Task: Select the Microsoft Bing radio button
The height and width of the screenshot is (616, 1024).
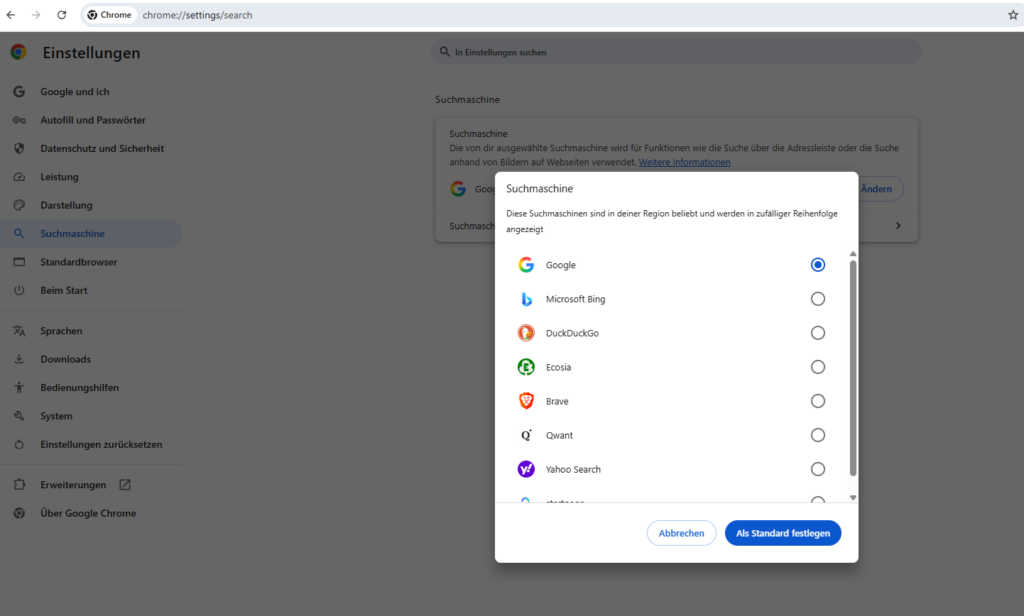Action: [818, 299]
